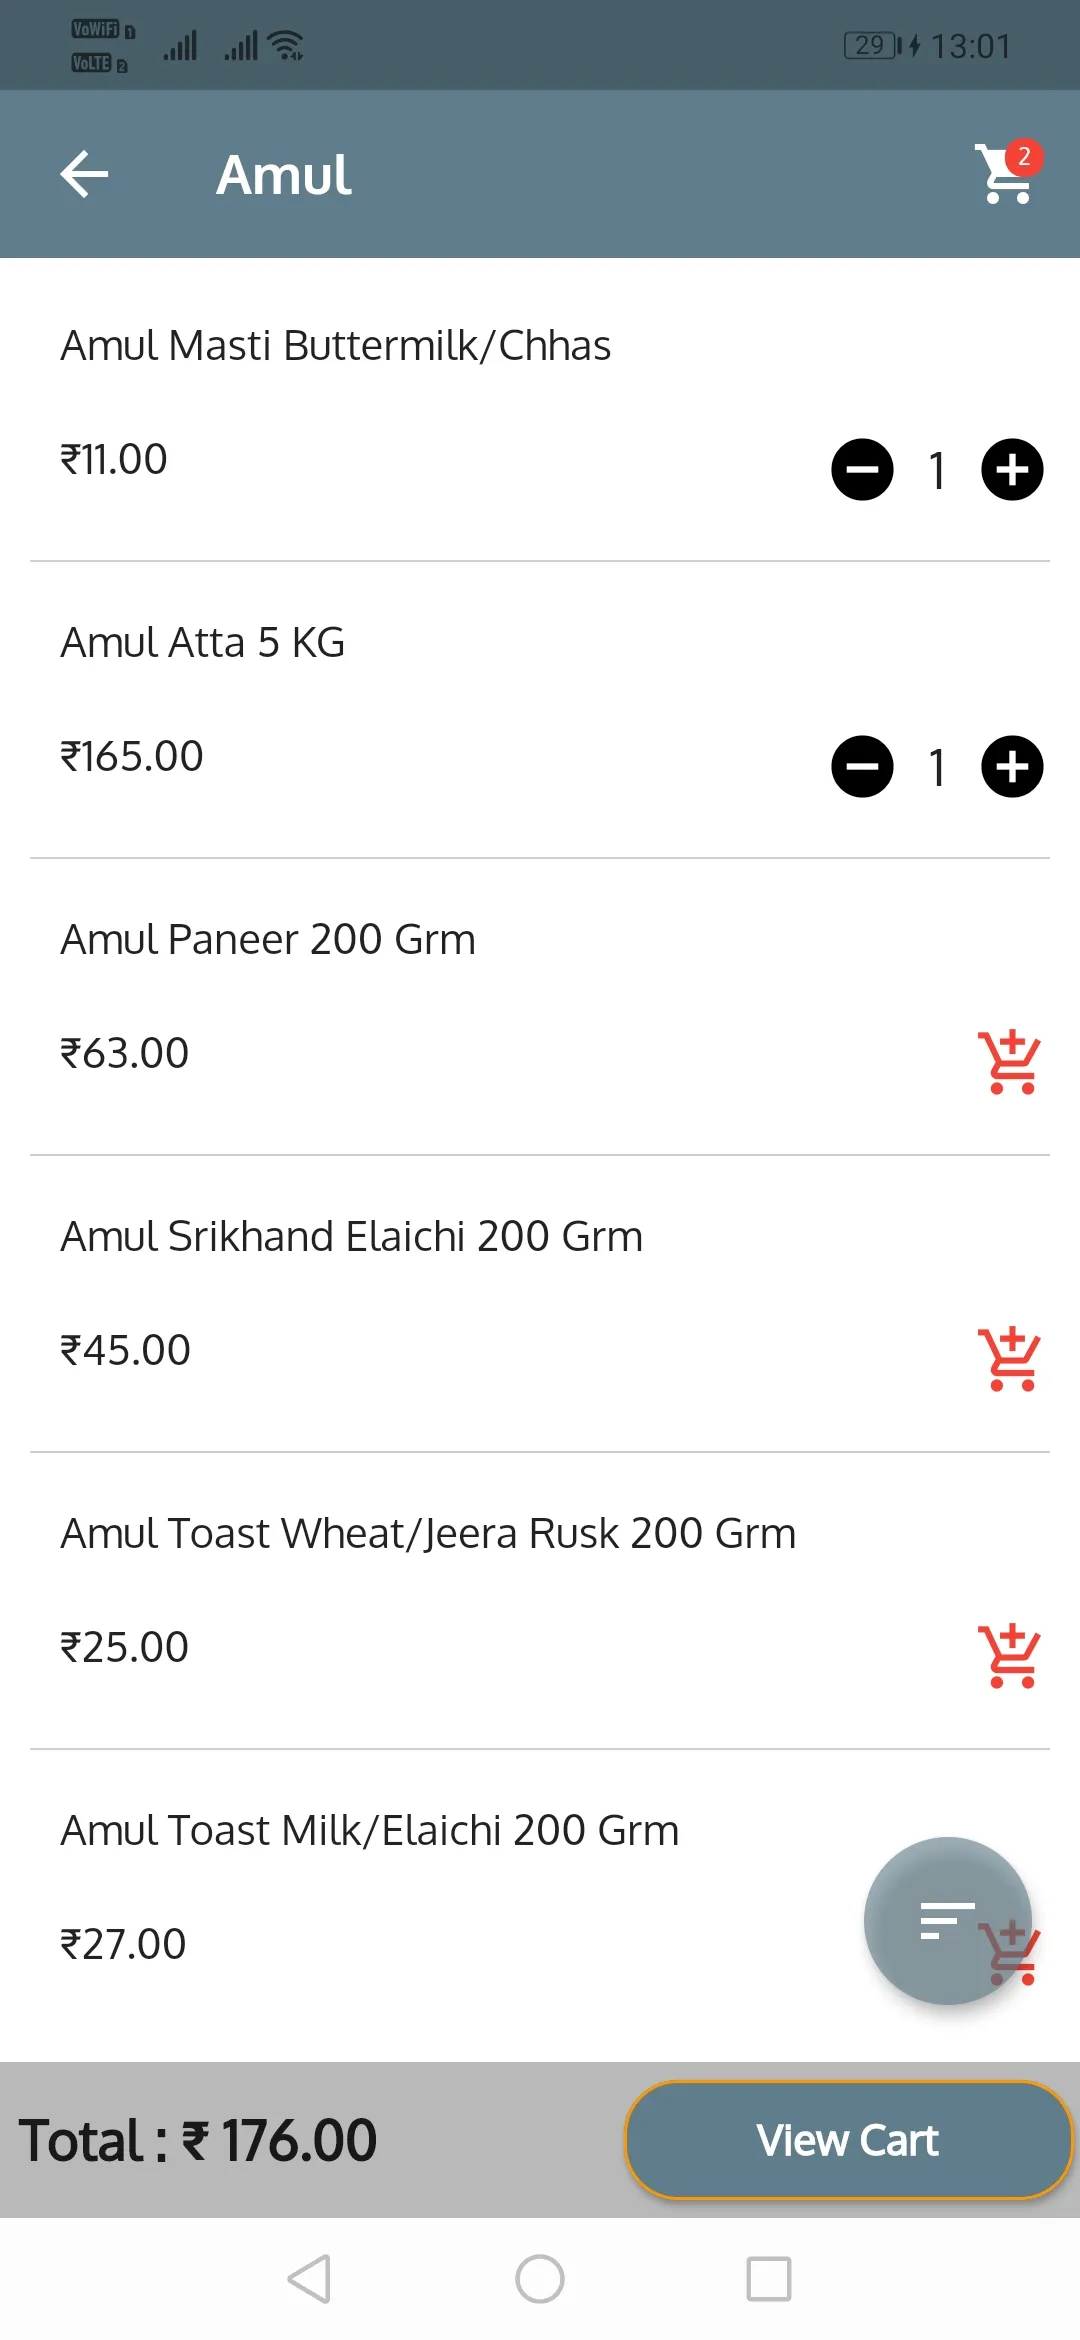The width and height of the screenshot is (1080, 2340).
Task: Select Amul Srikhand Elaichi 200 Grm title
Action: coord(351,1237)
